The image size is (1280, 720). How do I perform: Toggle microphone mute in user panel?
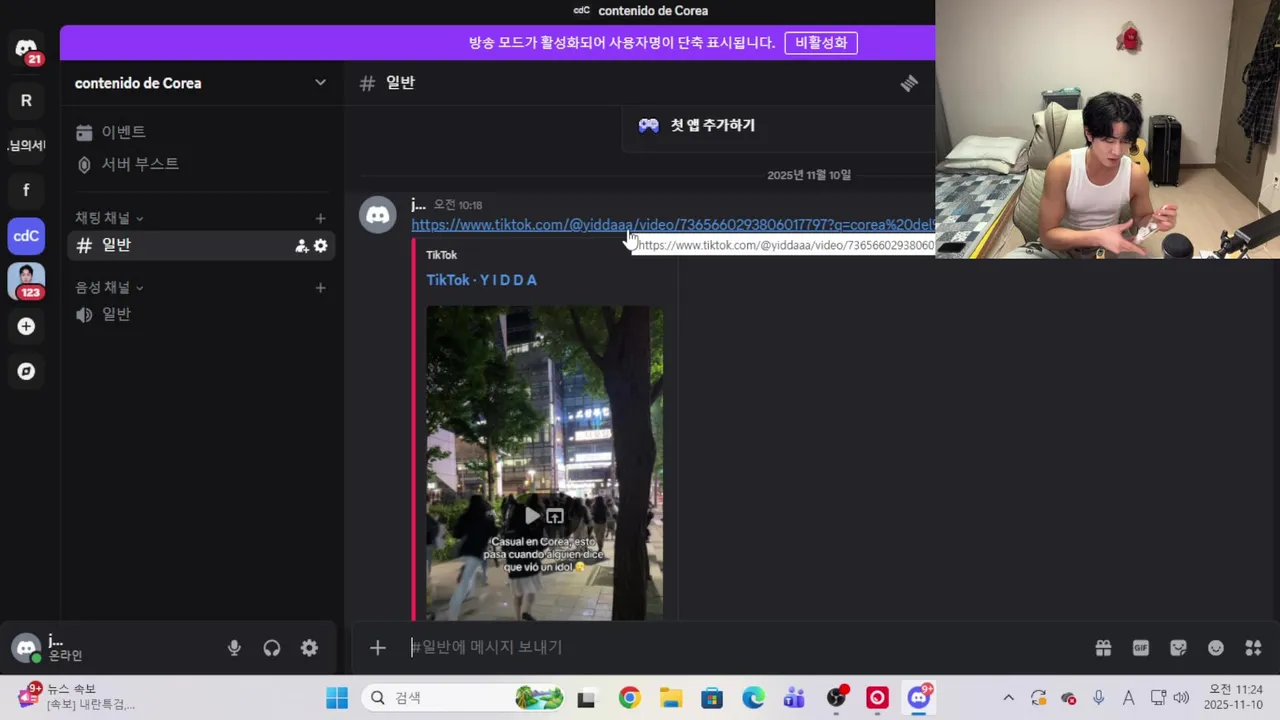pos(234,648)
